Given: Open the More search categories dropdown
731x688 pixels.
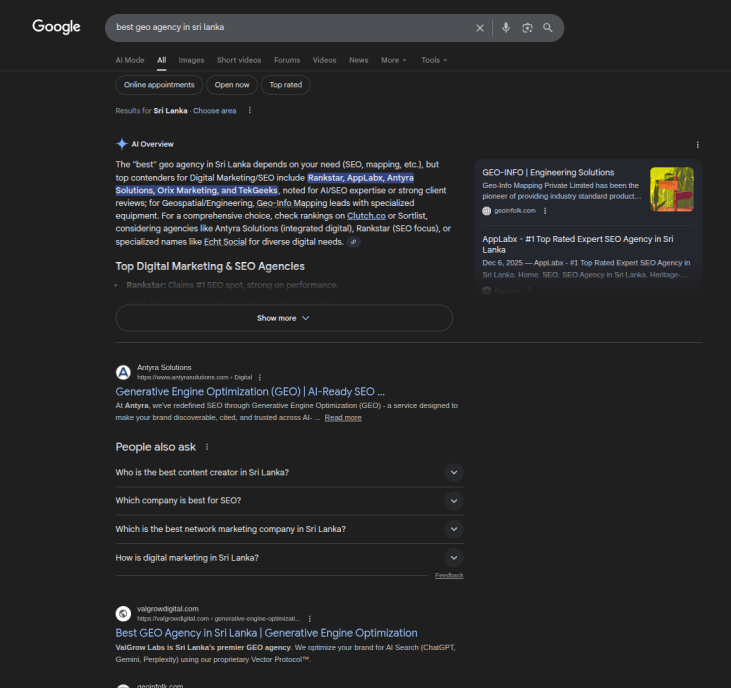Looking at the screenshot, I should tap(393, 60).
